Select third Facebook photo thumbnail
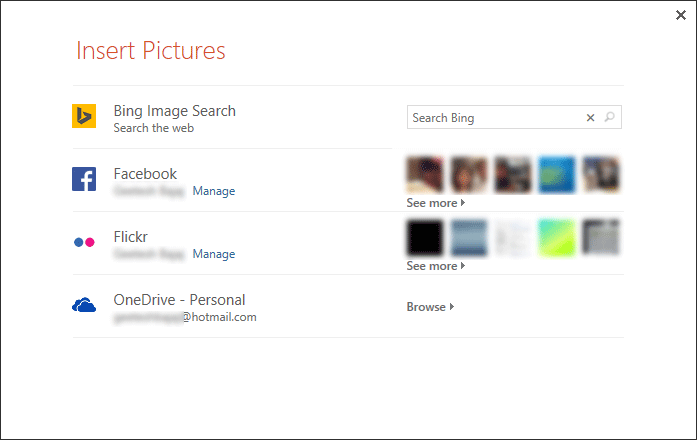Screen dimensions: 697x440 (x=513, y=174)
